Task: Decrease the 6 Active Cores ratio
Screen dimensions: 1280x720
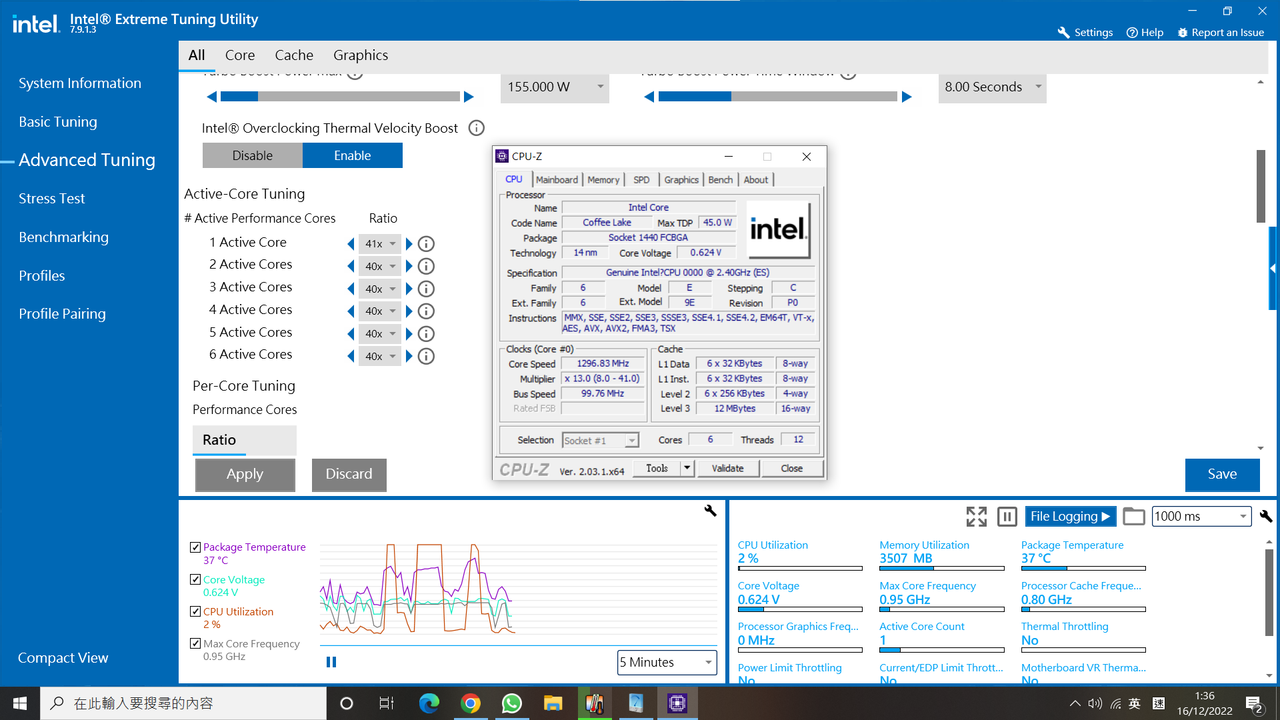Action: click(351, 356)
